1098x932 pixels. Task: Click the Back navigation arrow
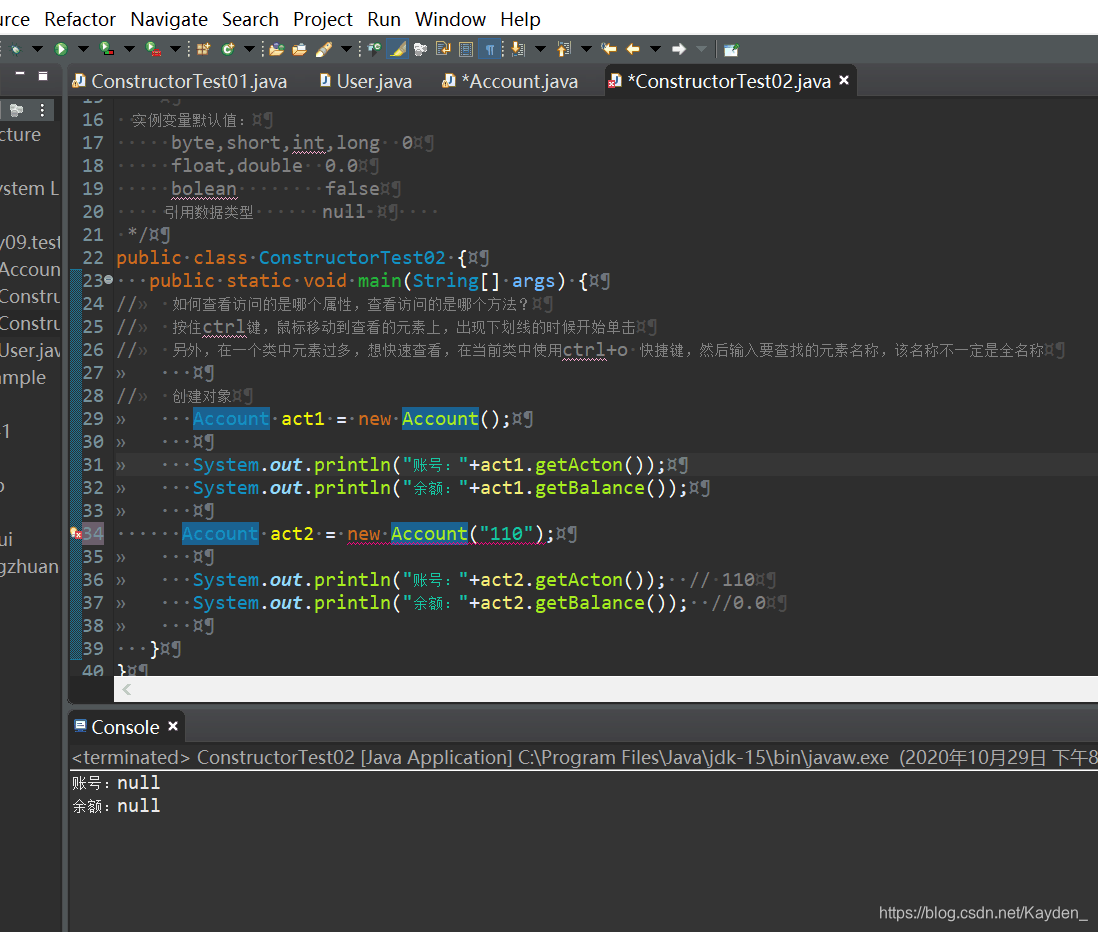tap(633, 49)
